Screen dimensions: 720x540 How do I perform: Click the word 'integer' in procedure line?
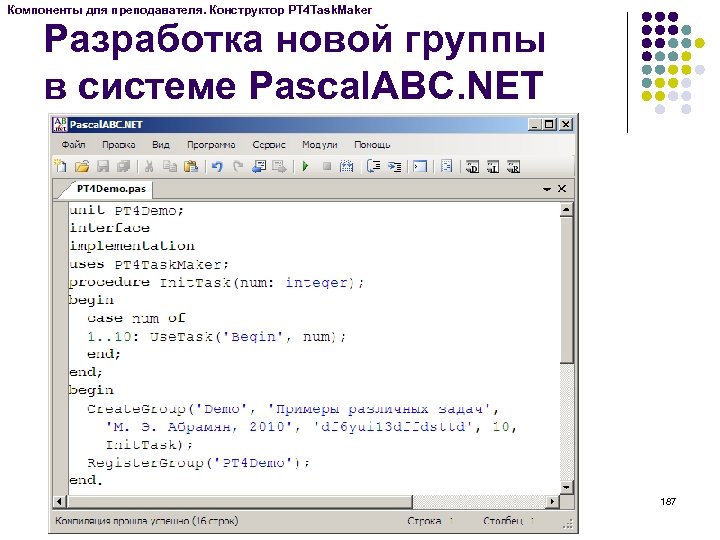(x=317, y=282)
